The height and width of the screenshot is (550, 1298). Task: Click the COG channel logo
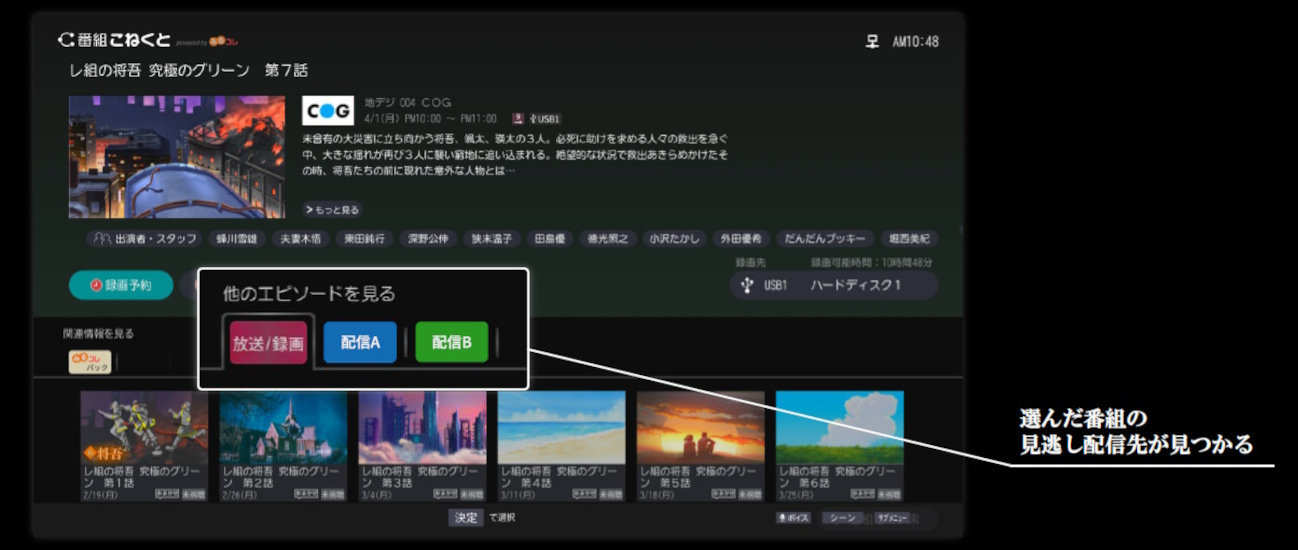[x=328, y=111]
